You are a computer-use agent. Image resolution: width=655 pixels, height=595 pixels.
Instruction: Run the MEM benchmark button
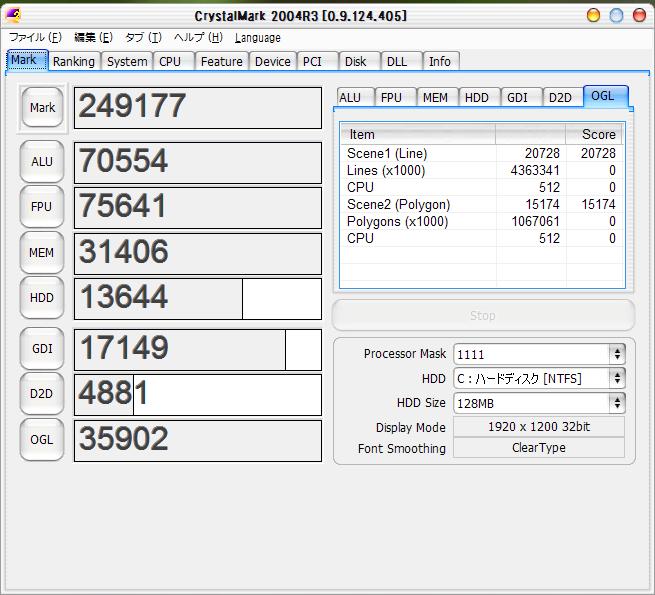(42, 253)
